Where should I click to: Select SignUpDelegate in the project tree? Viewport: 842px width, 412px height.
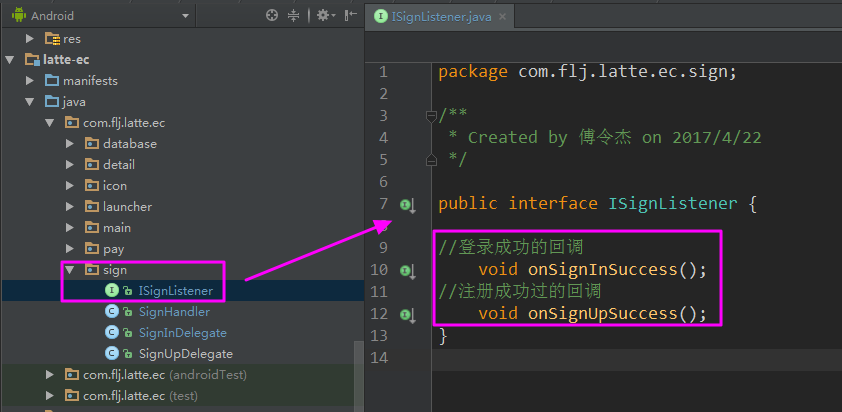coord(186,354)
